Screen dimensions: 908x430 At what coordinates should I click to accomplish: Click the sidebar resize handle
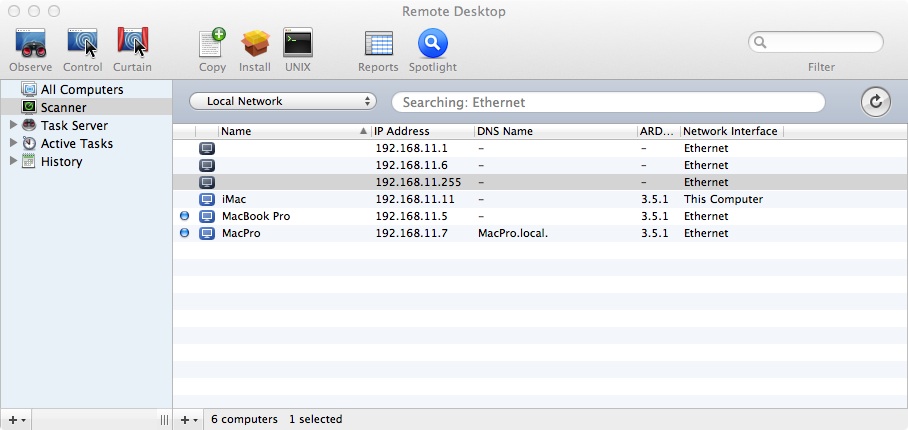(x=164, y=420)
